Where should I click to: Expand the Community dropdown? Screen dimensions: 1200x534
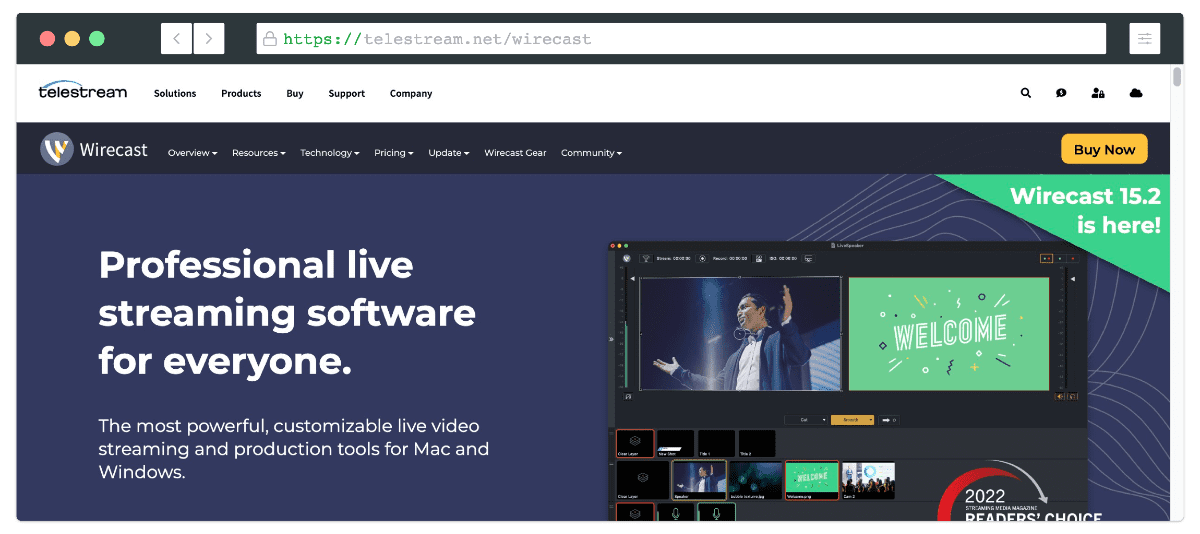click(591, 153)
